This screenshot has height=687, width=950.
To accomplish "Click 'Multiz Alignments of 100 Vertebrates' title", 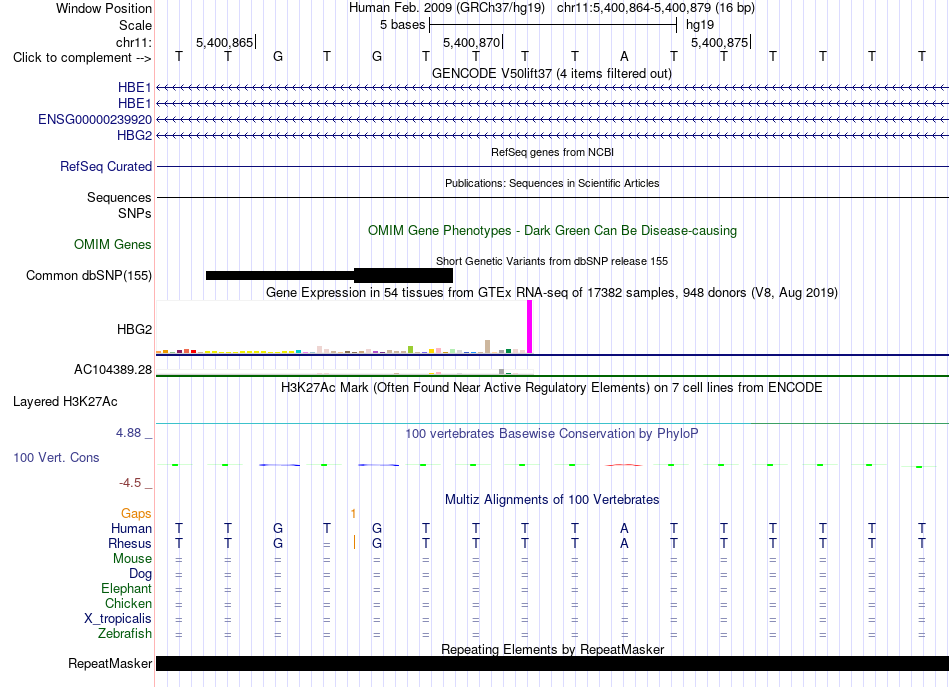I will click(552, 499).
